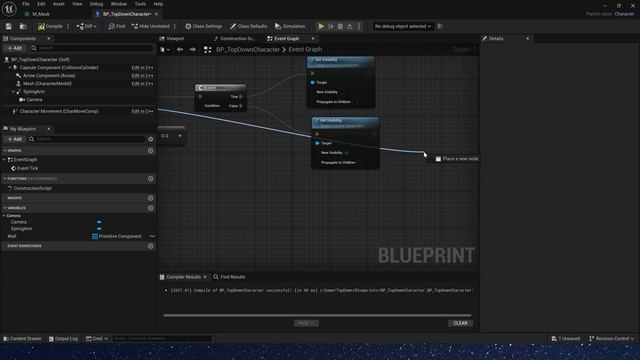Image resolution: width=640 pixels, height=360 pixels.
Task: Close the BP_TopDownCharacter tab
Action: (x=156, y=14)
